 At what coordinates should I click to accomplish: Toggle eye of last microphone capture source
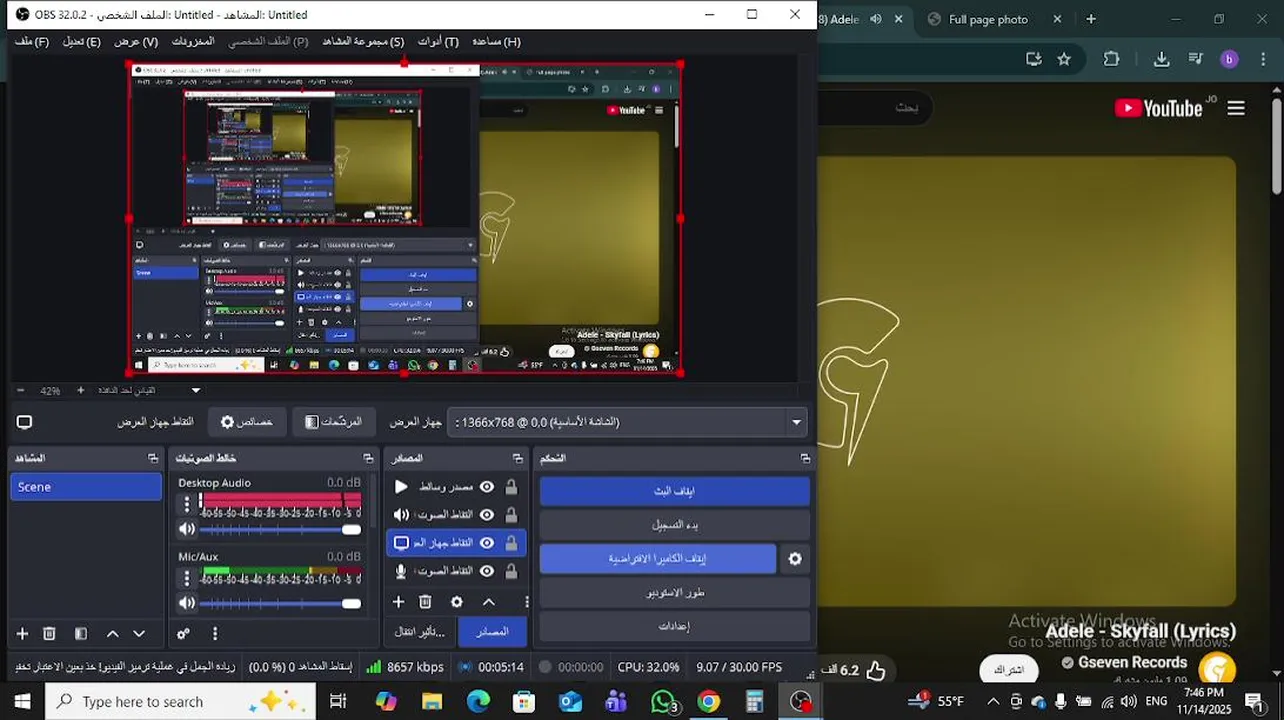487,571
